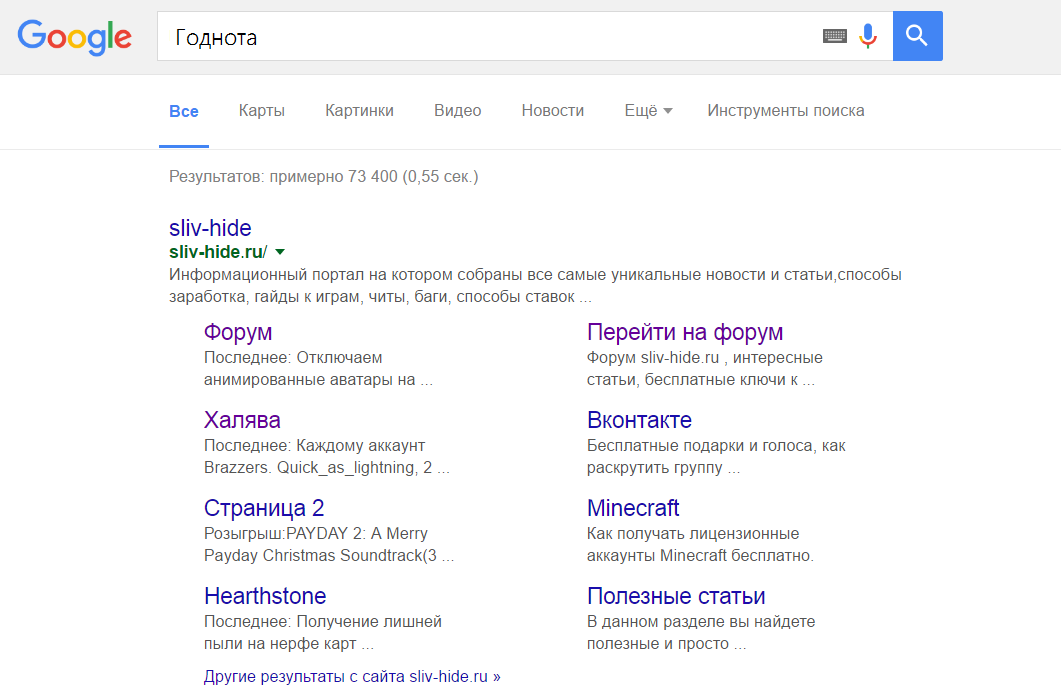The width and height of the screenshot is (1061, 697).
Task: Open the Minecraft sitelink
Action: pos(633,508)
